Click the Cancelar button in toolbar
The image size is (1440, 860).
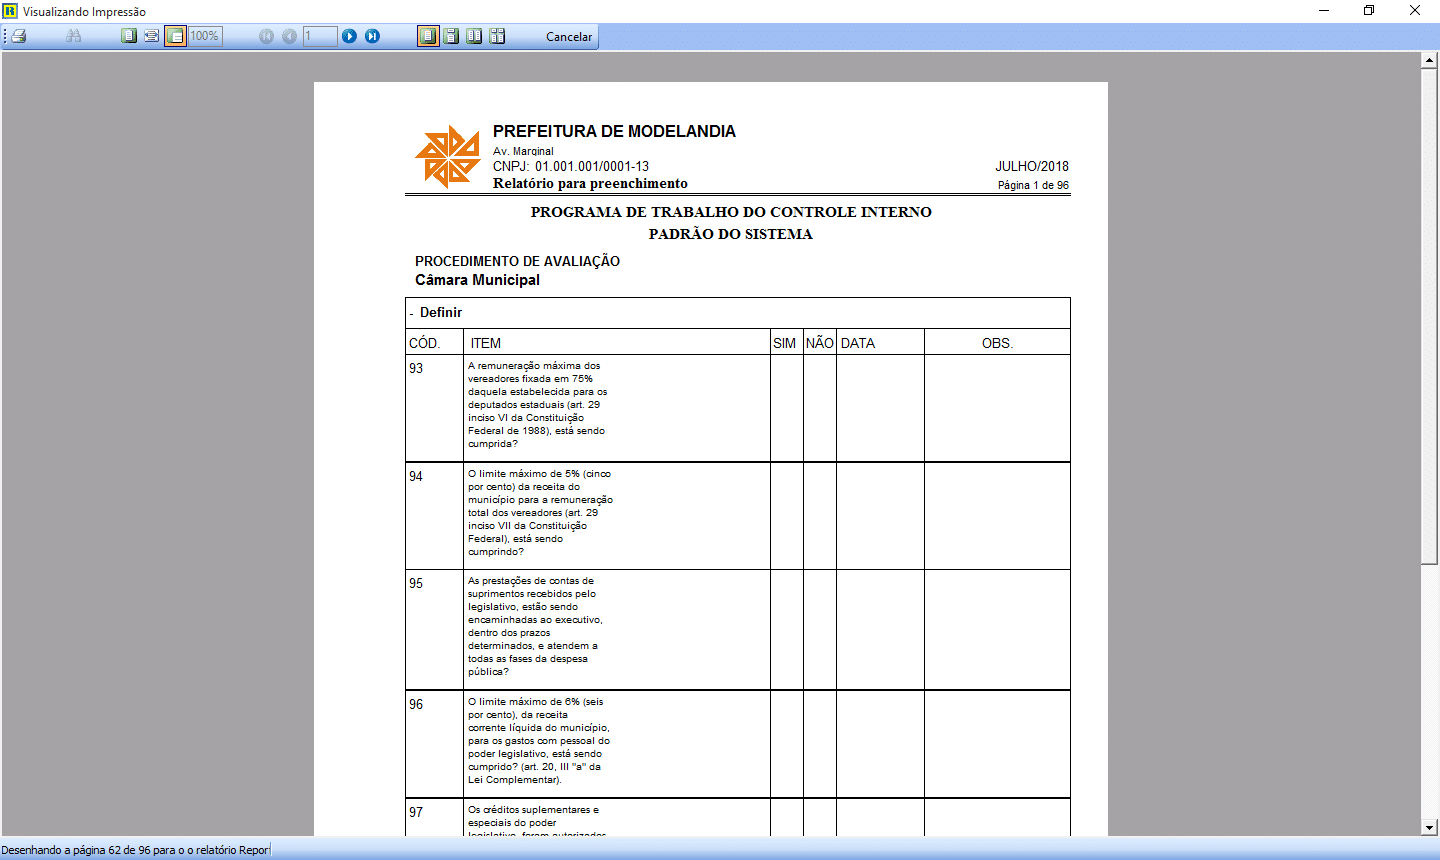coord(568,36)
